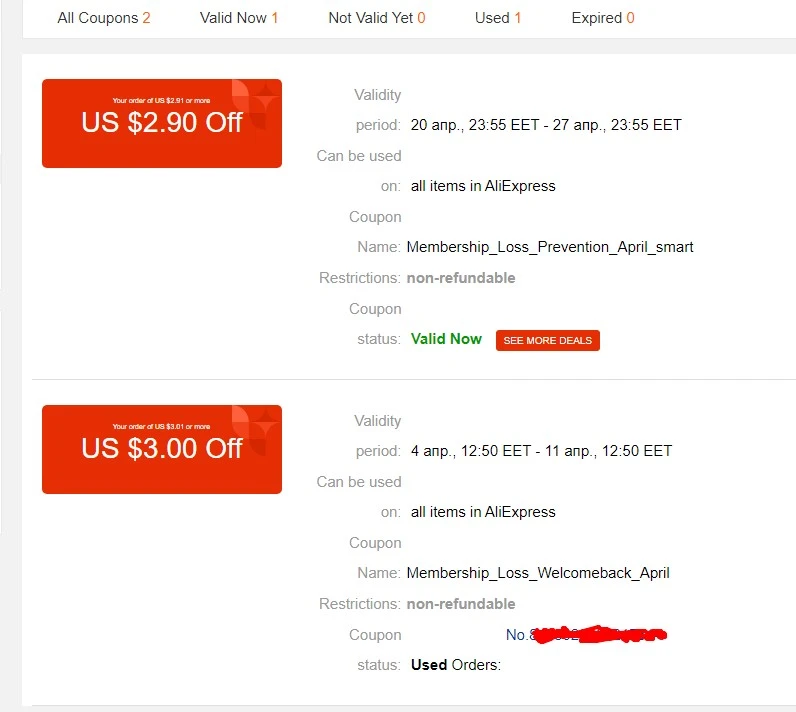Image resolution: width=796 pixels, height=712 pixels.
Task: Select the US $3.00 Off coupon card
Action: (162, 449)
